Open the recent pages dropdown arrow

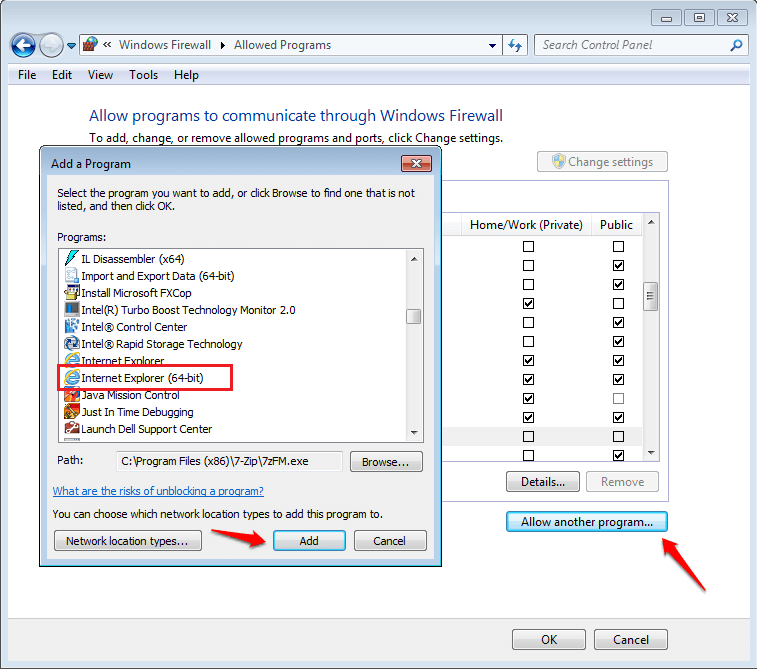click(71, 46)
